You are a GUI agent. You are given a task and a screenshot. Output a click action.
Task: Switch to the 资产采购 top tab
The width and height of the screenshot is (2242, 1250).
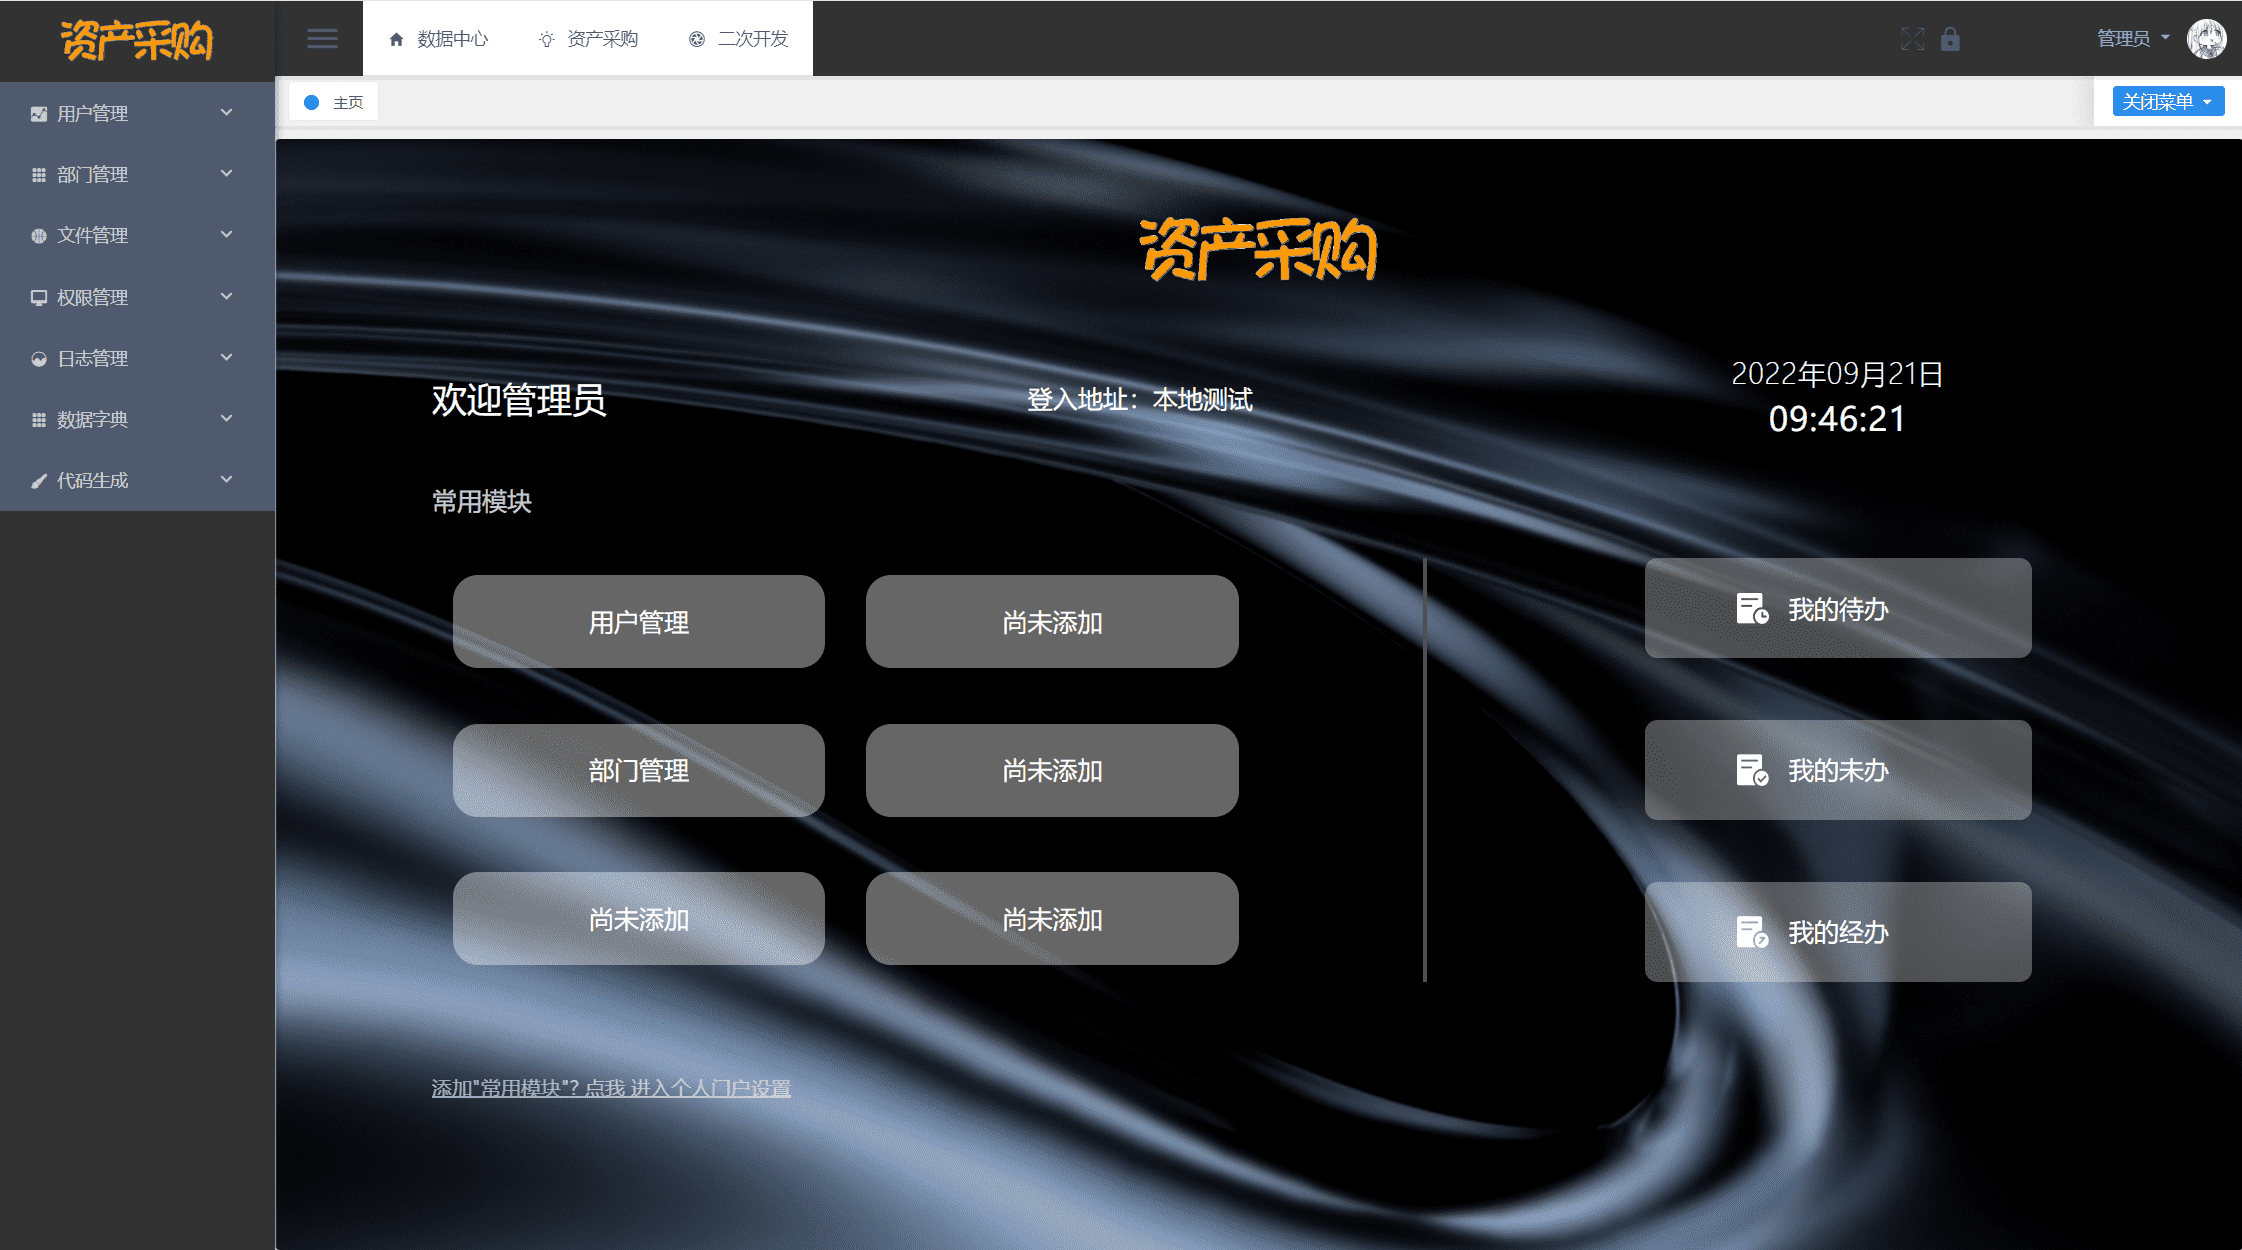click(x=588, y=39)
